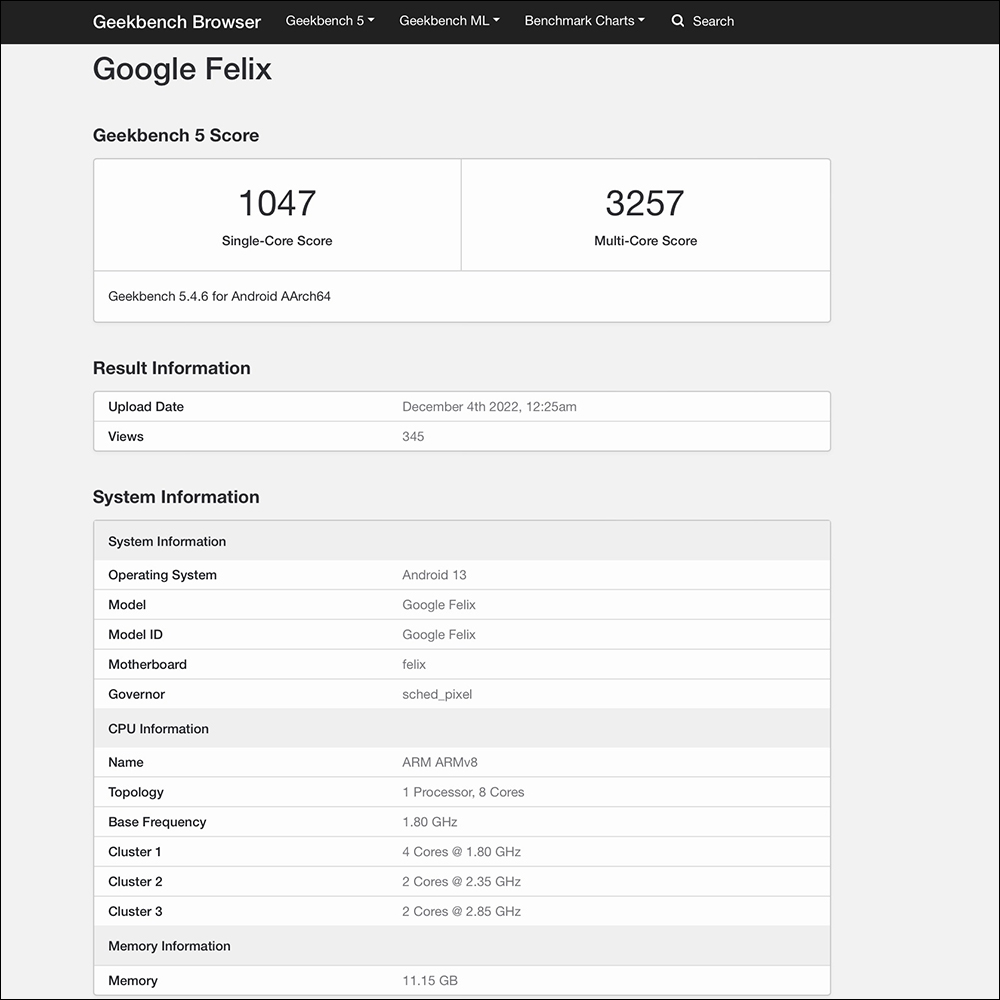Click the Cluster 1 row label
The height and width of the screenshot is (1000, 1000).
pos(135,851)
